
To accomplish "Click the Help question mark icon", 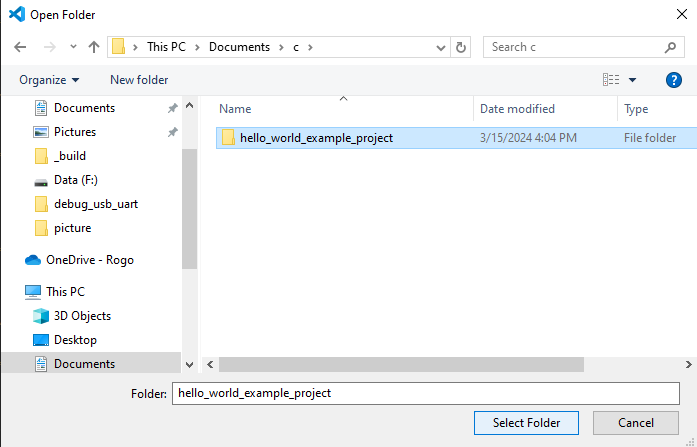I will coord(673,80).
